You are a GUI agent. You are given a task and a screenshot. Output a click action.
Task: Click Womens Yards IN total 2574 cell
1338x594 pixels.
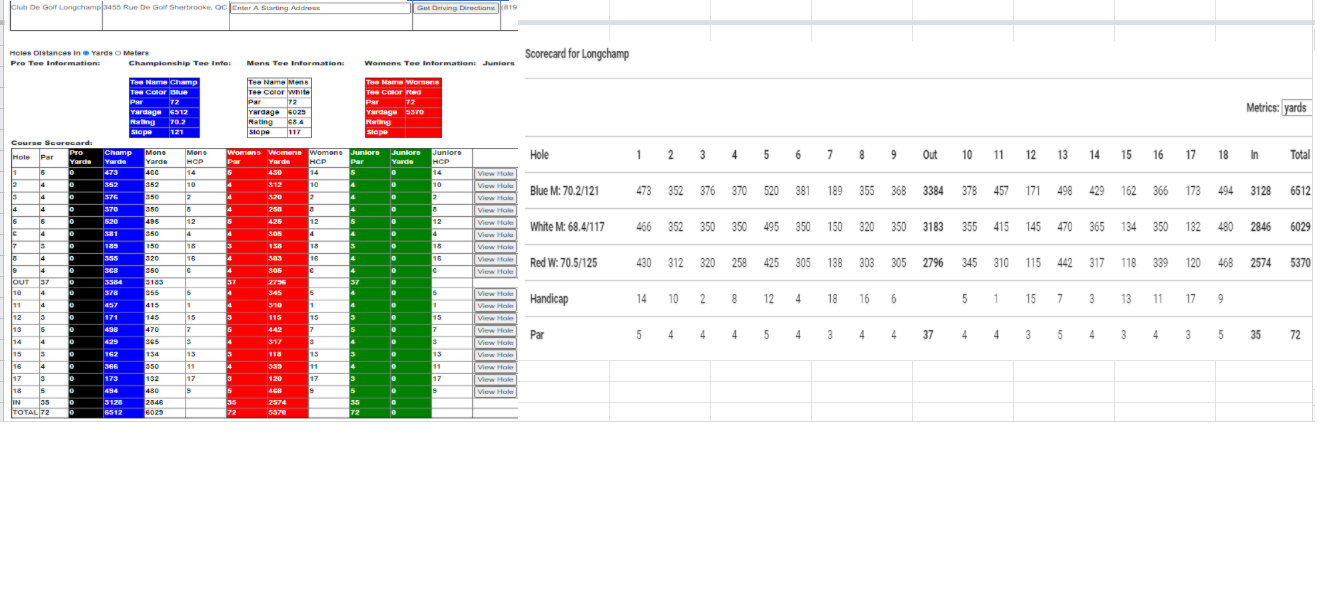[x=287, y=404]
